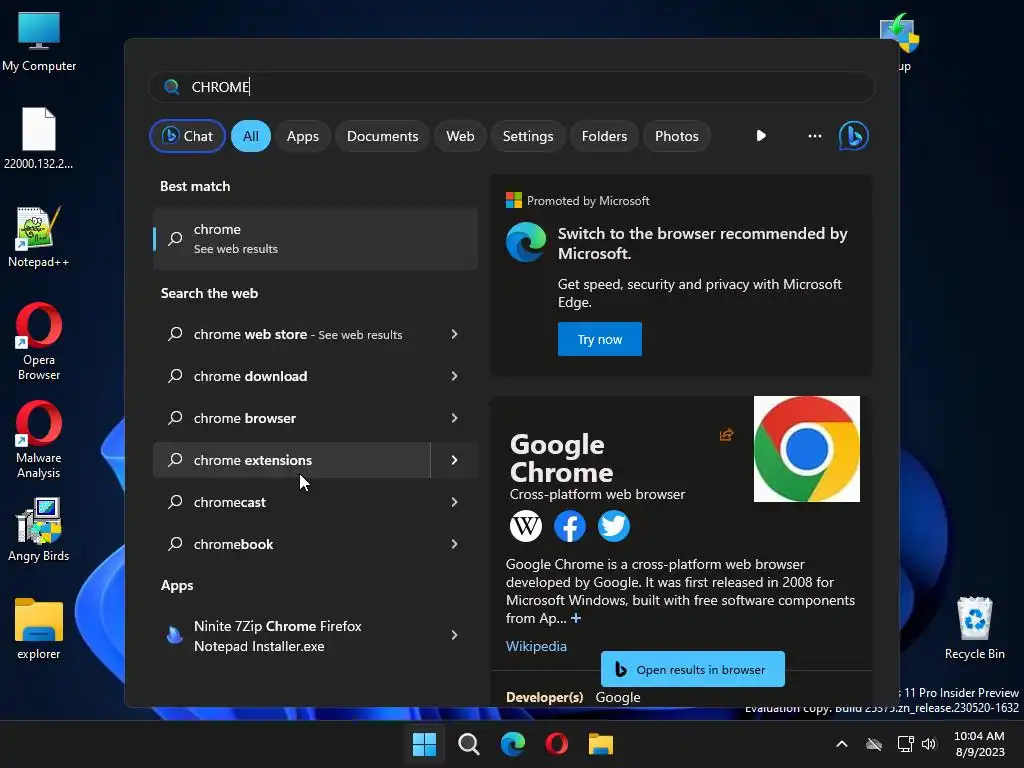Open Microsoft Edge from taskbar
The height and width of the screenshot is (768, 1024).
click(513, 744)
